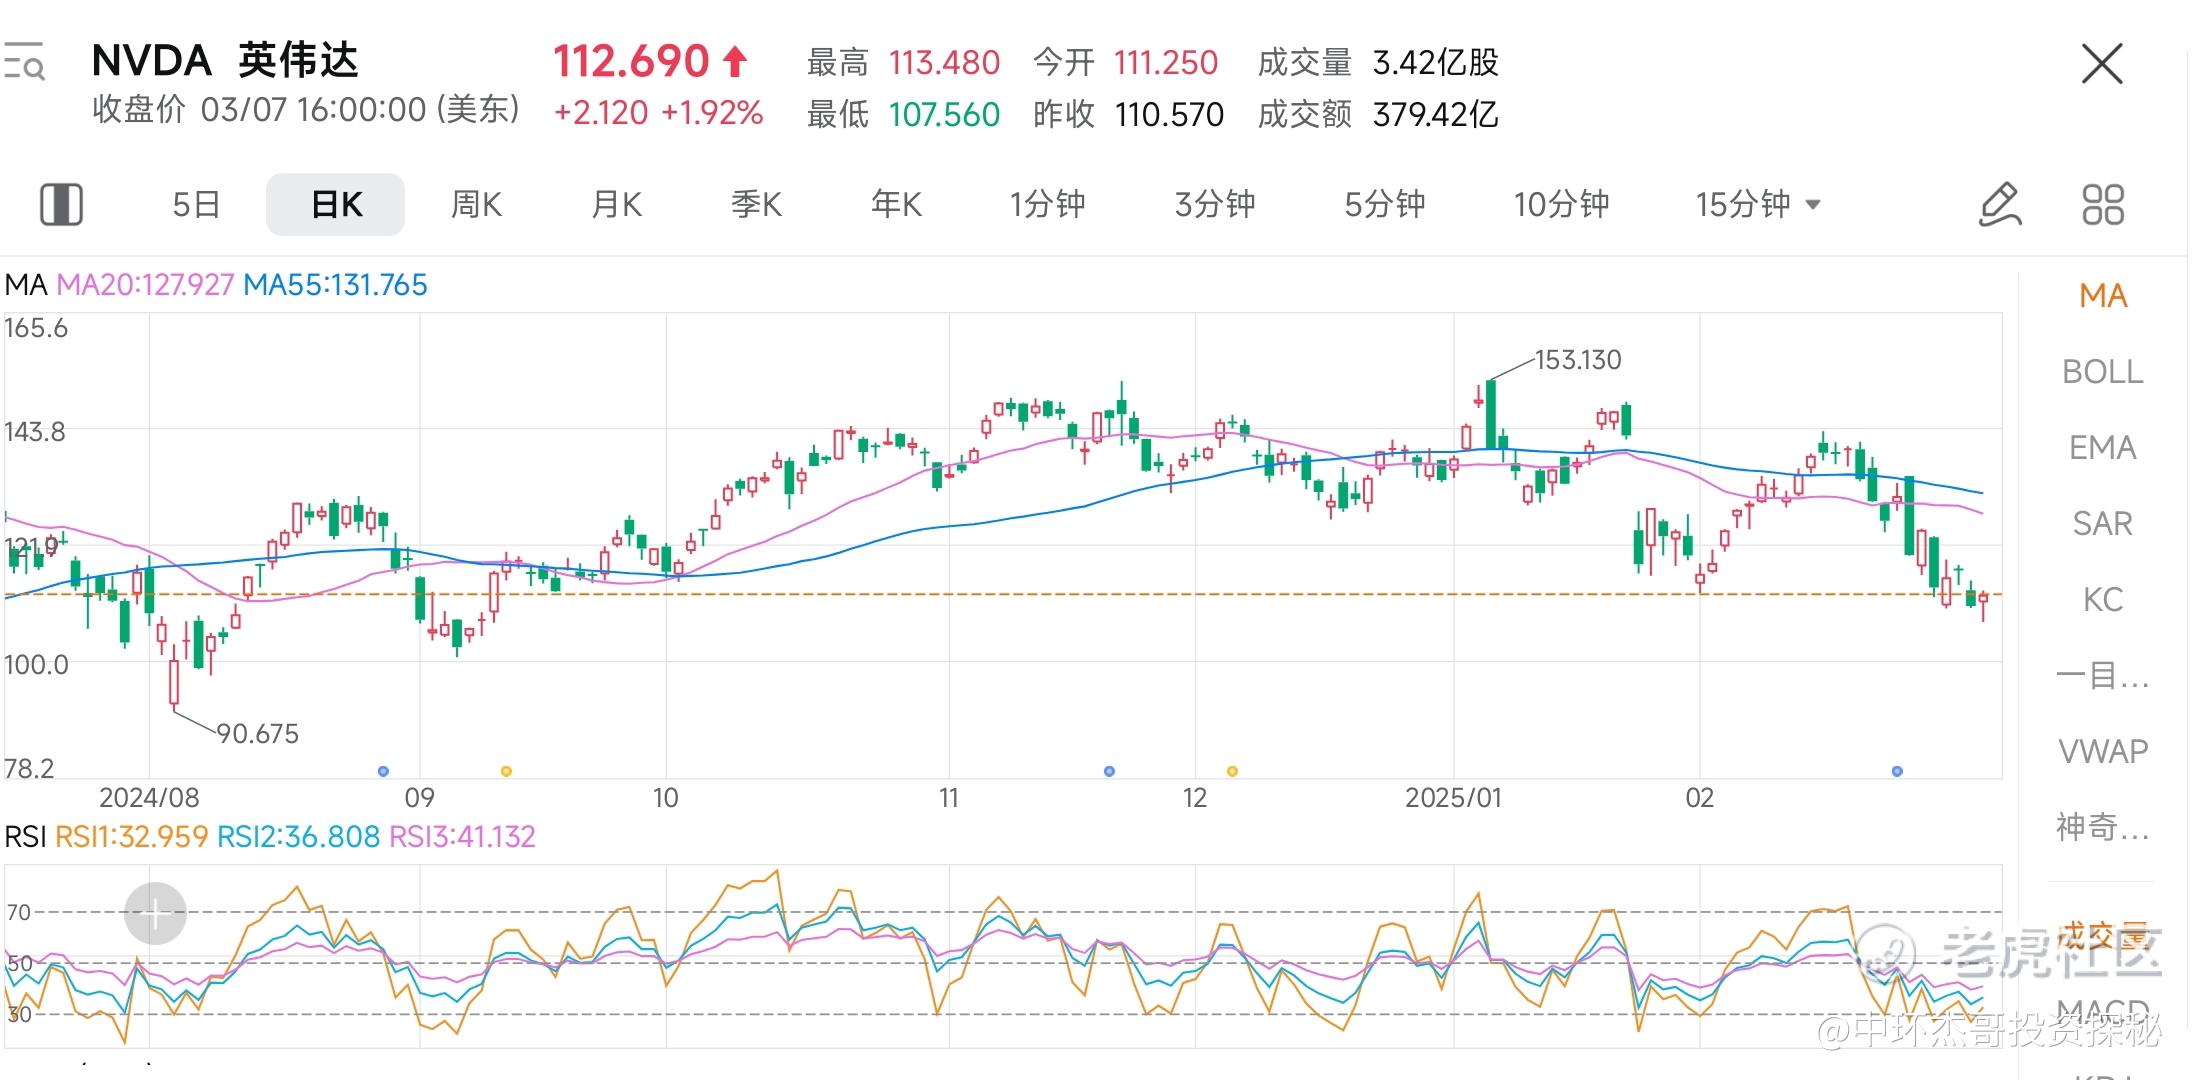This screenshot has height=1080, width=2206.
Task: Switch to the 季K quarterly tab
Action: [x=756, y=205]
